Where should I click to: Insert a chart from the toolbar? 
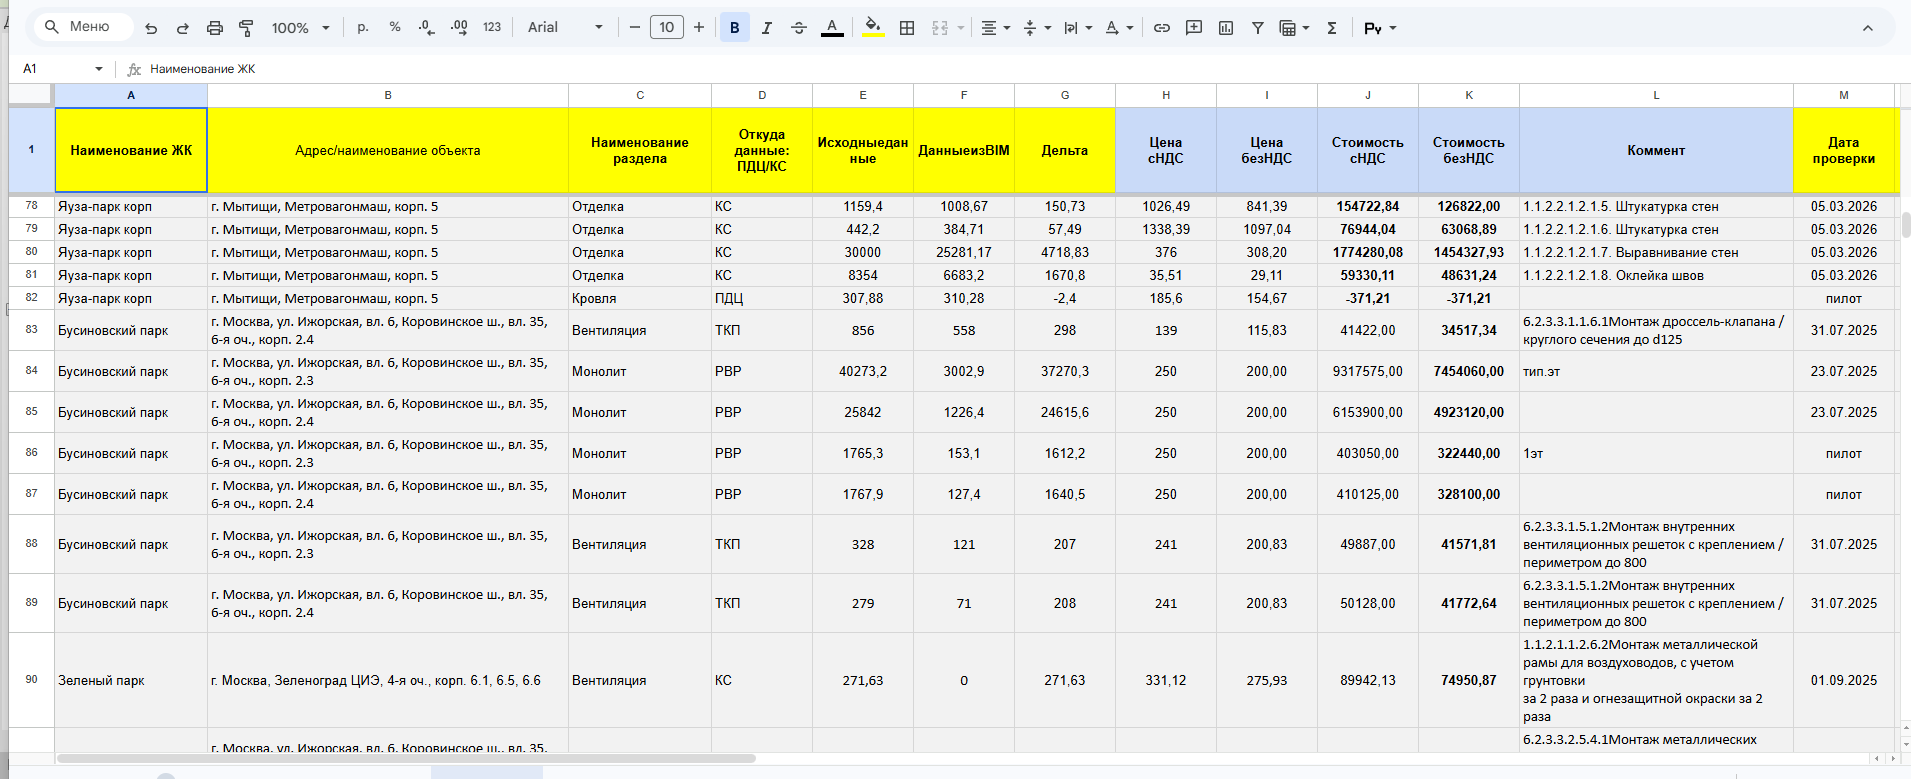click(1226, 28)
